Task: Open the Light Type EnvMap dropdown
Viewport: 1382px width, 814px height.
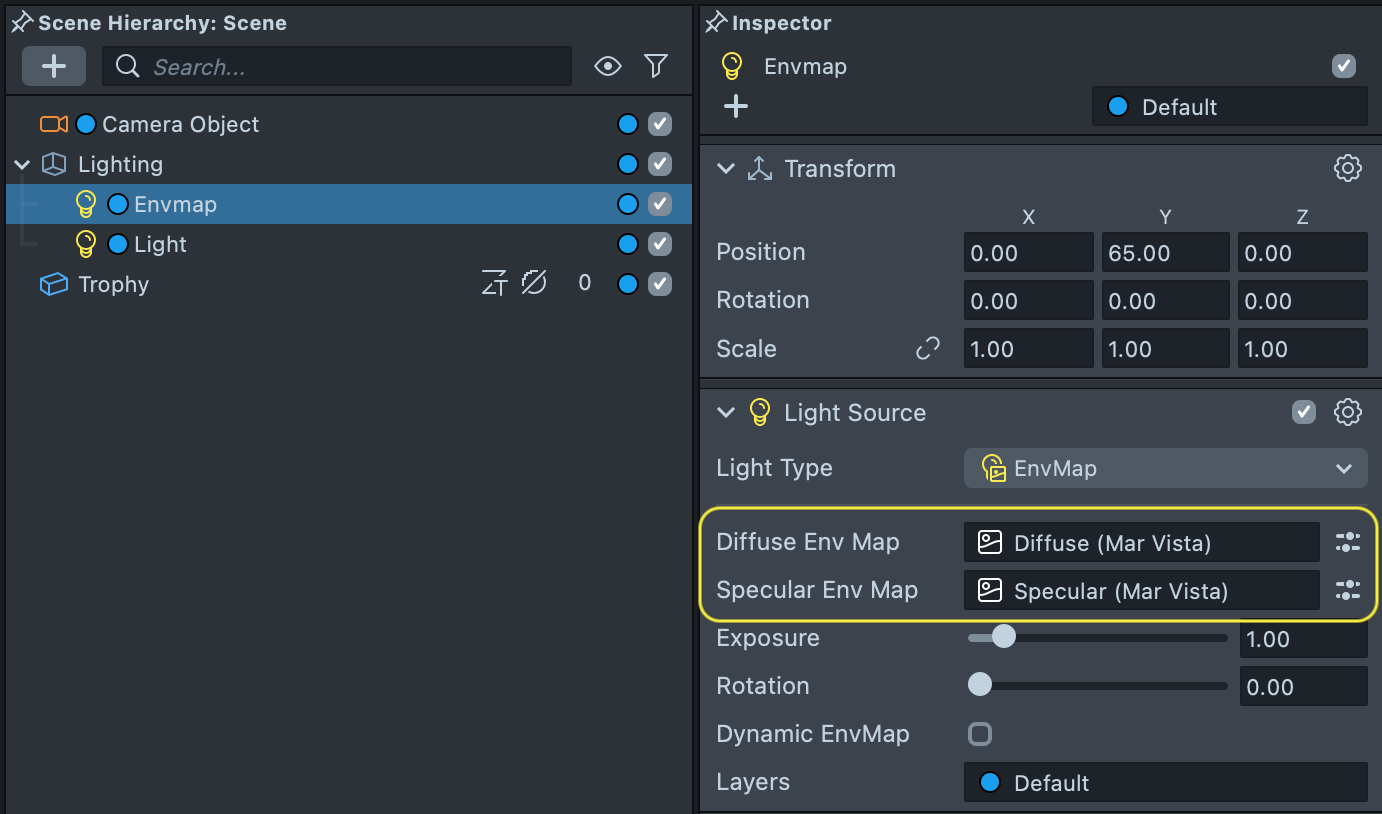Action: [1165, 468]
